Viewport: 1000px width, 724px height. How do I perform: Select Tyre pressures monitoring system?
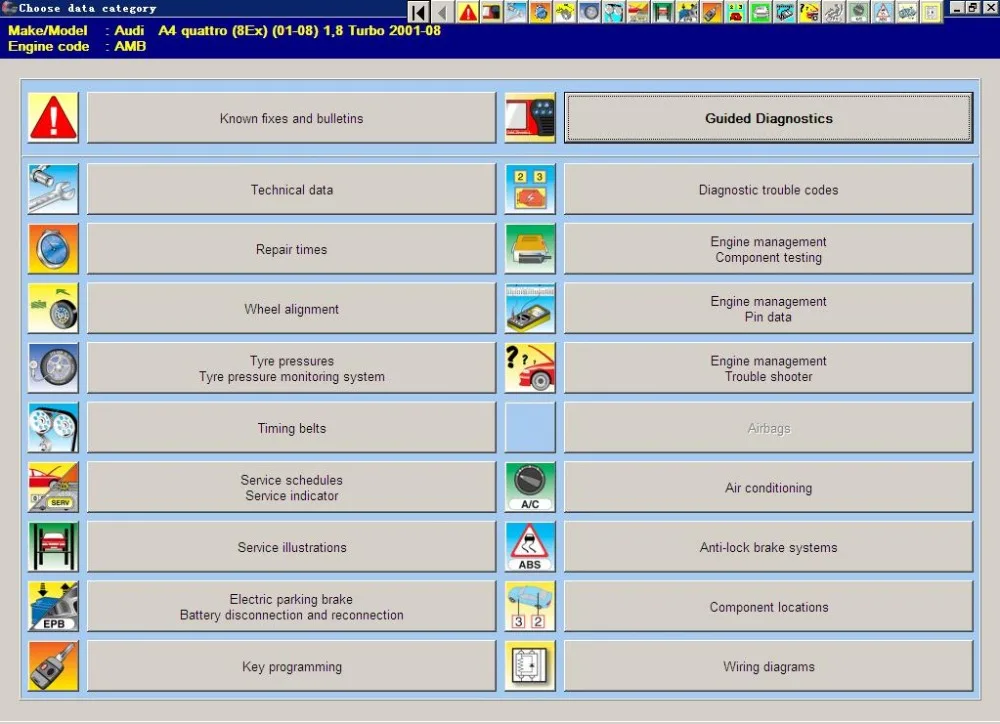(x=291, y=367)
